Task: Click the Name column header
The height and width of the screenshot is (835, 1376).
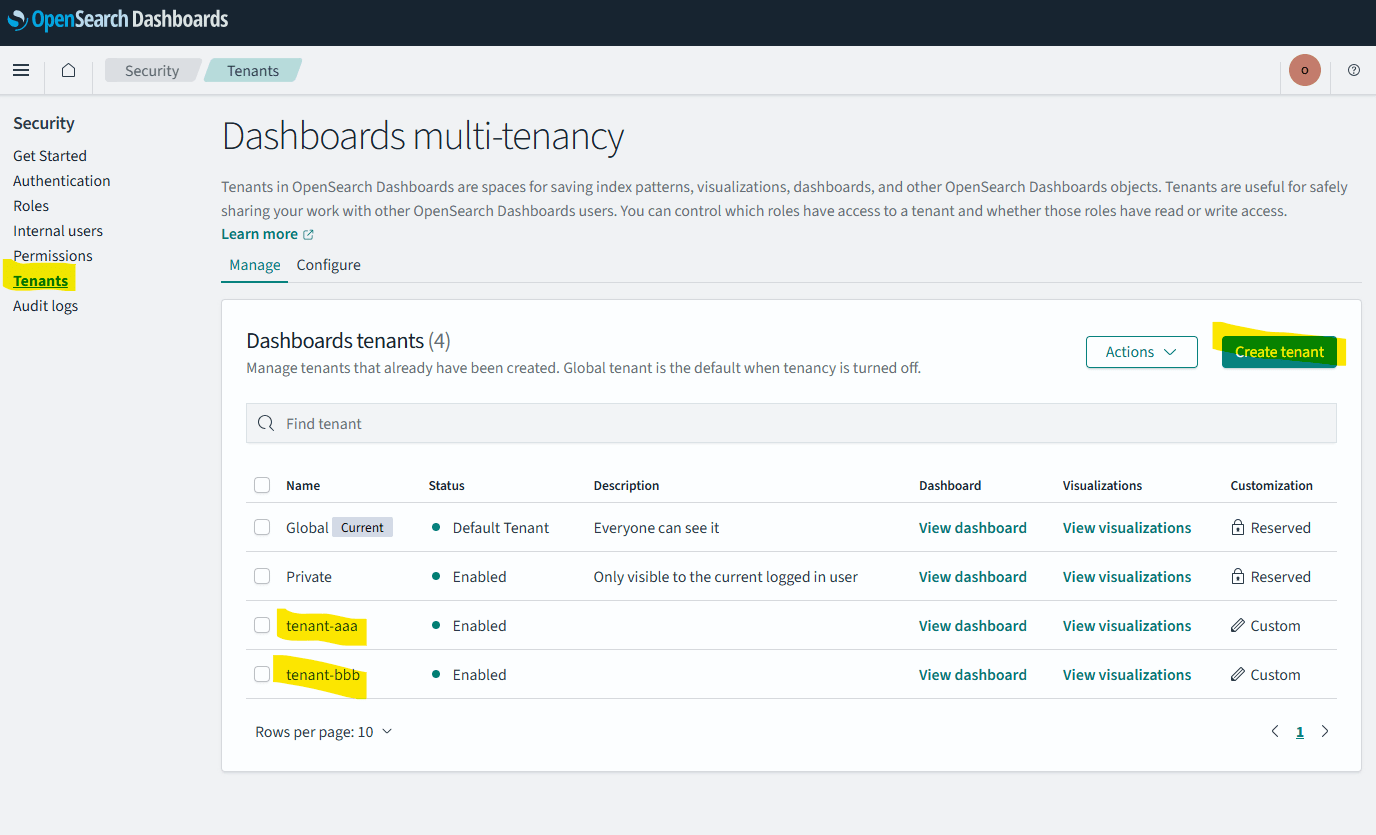Action: pos(303,486)
